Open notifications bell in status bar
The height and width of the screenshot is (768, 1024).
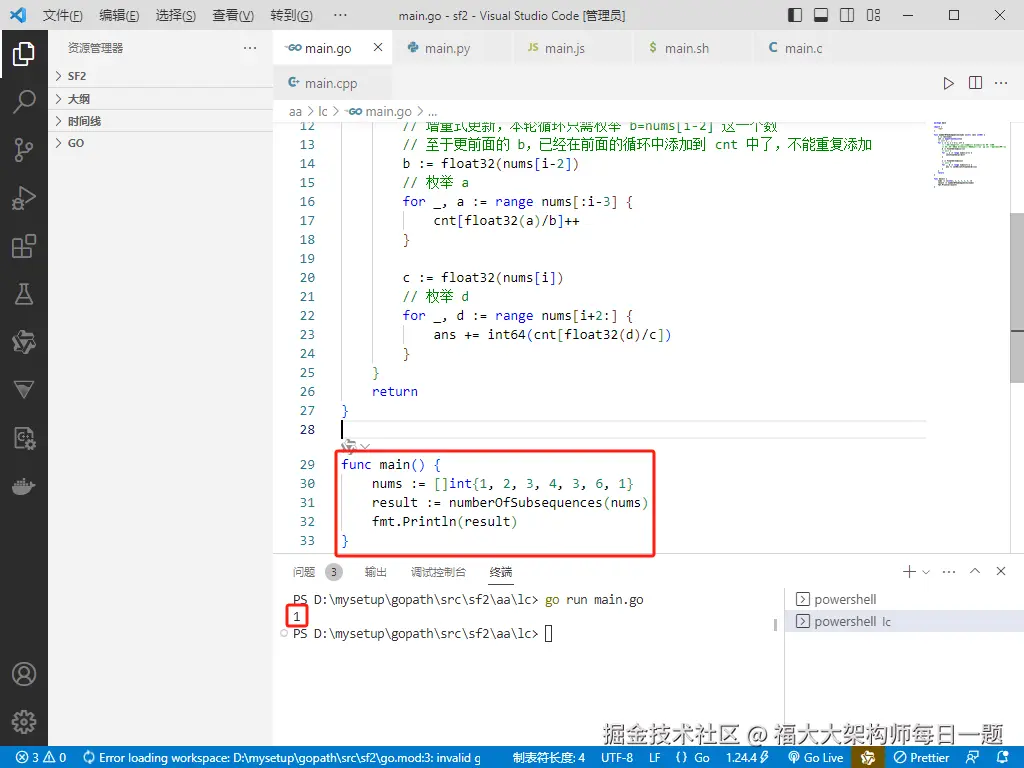tap(1004, 758)
